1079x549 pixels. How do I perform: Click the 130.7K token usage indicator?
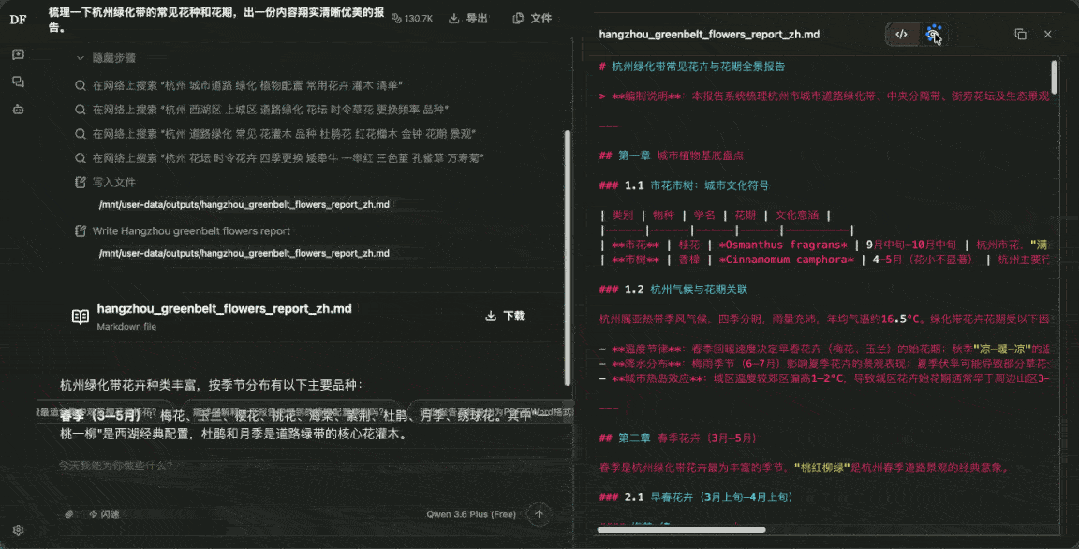(412, 18)
